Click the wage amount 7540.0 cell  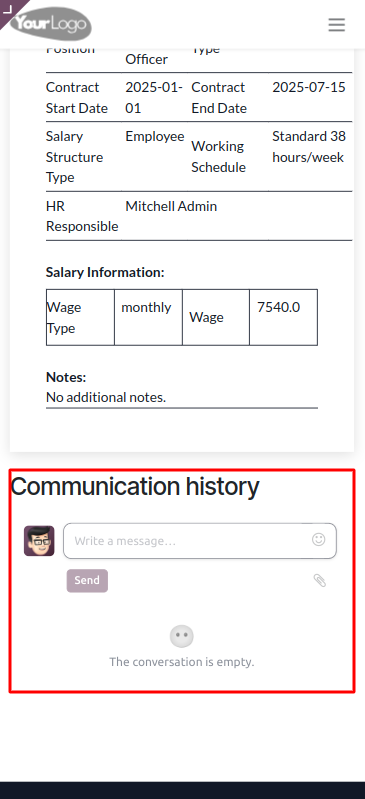point(283,317)
